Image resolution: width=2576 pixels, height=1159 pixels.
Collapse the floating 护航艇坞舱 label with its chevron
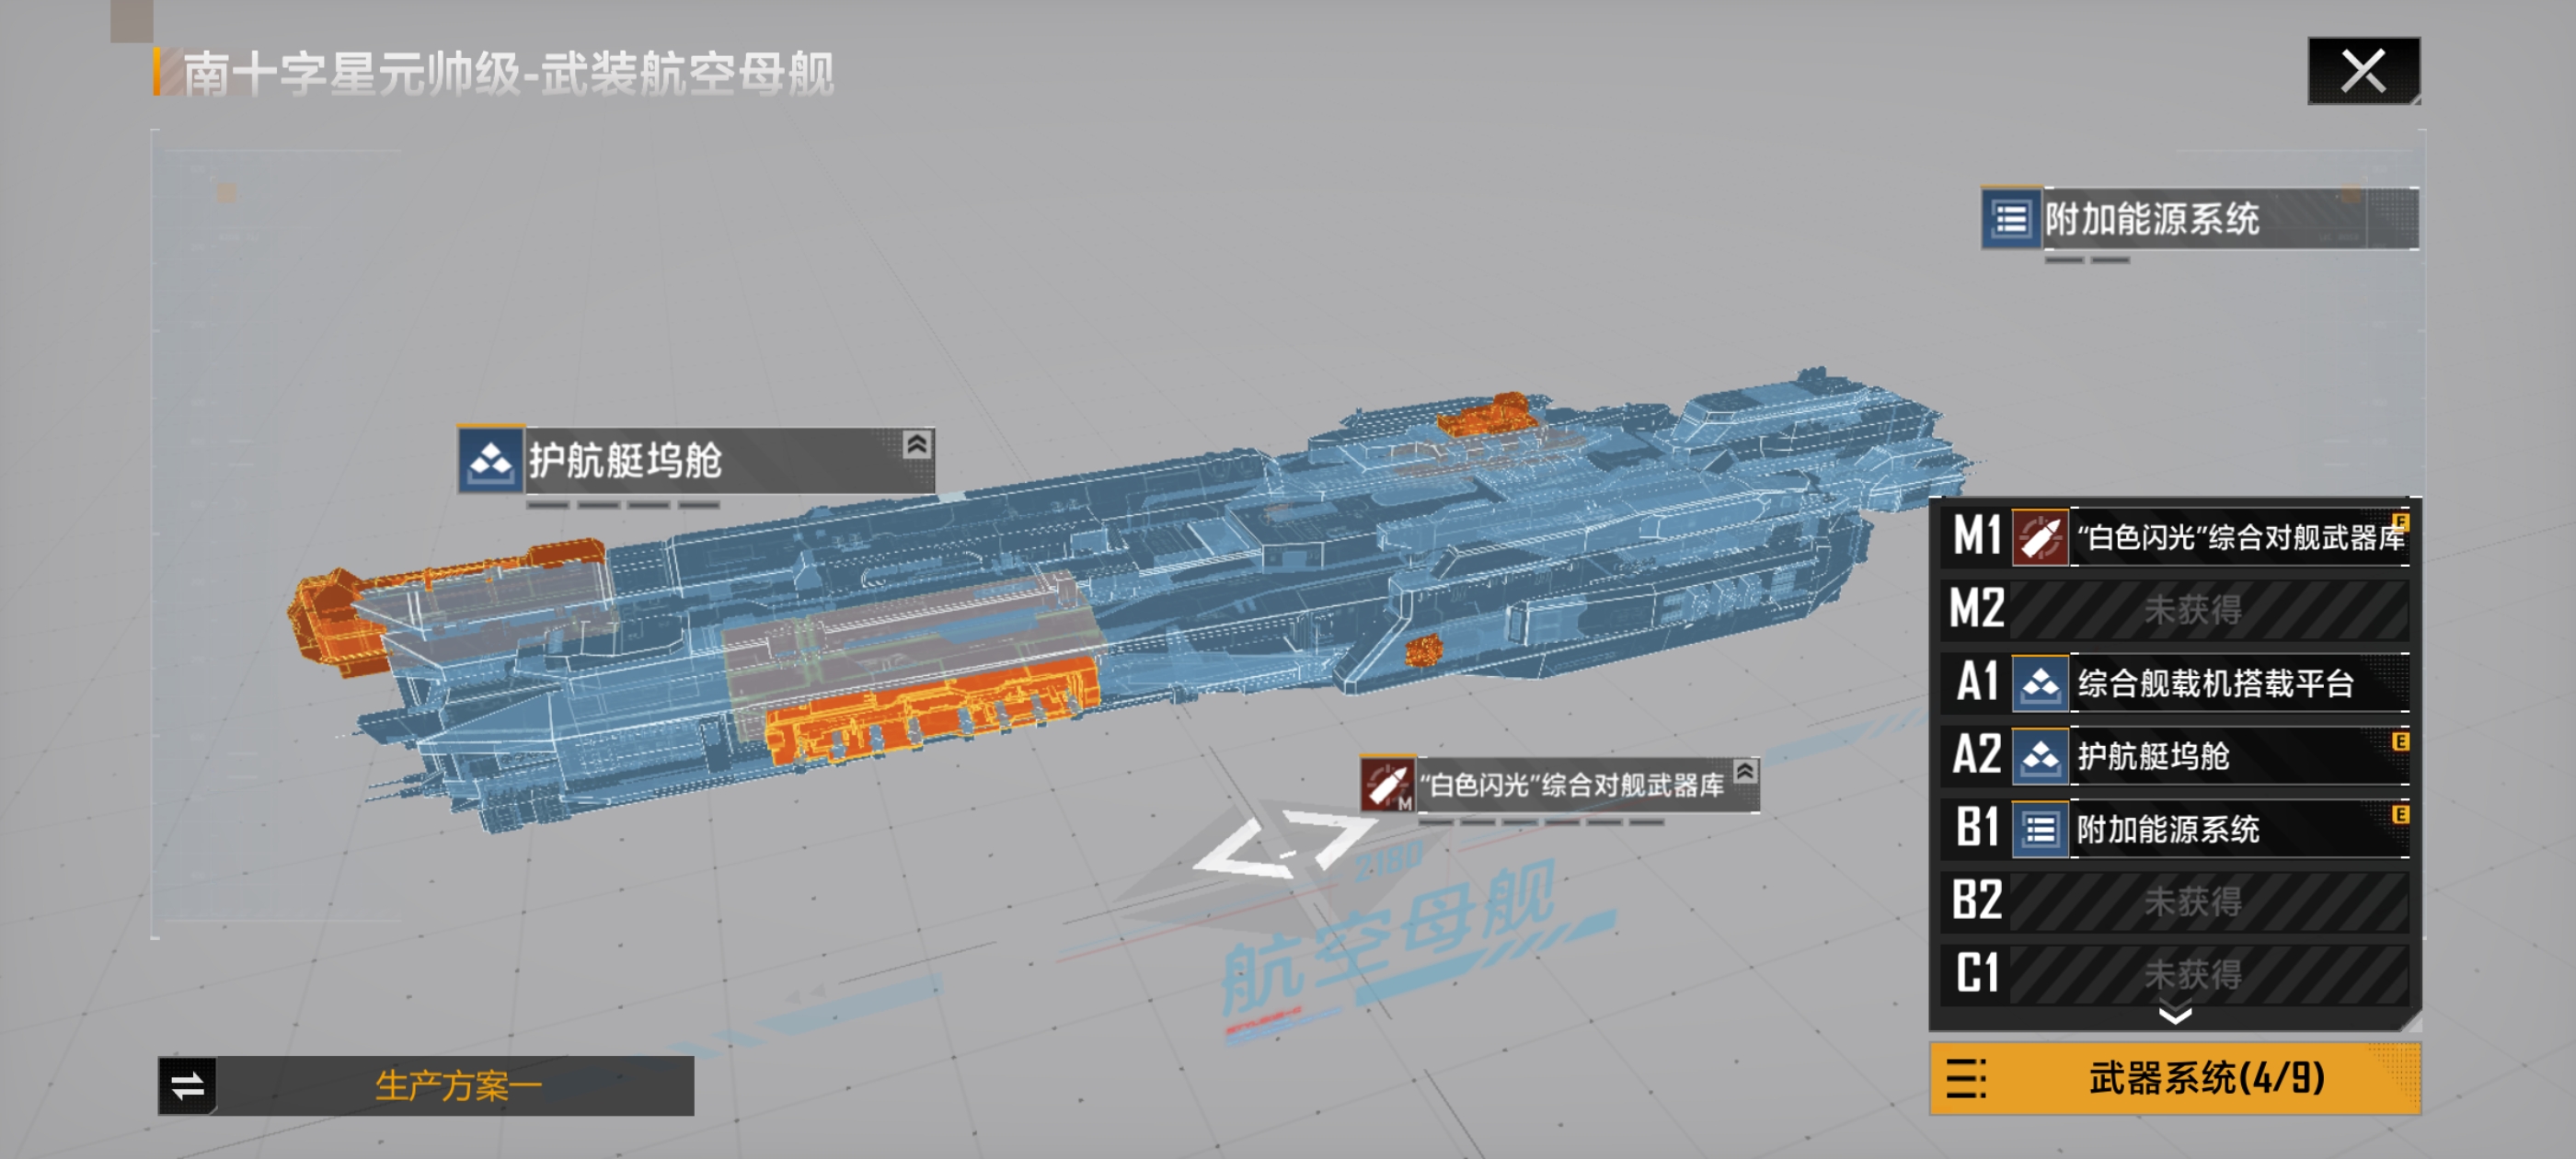point(916,444)
